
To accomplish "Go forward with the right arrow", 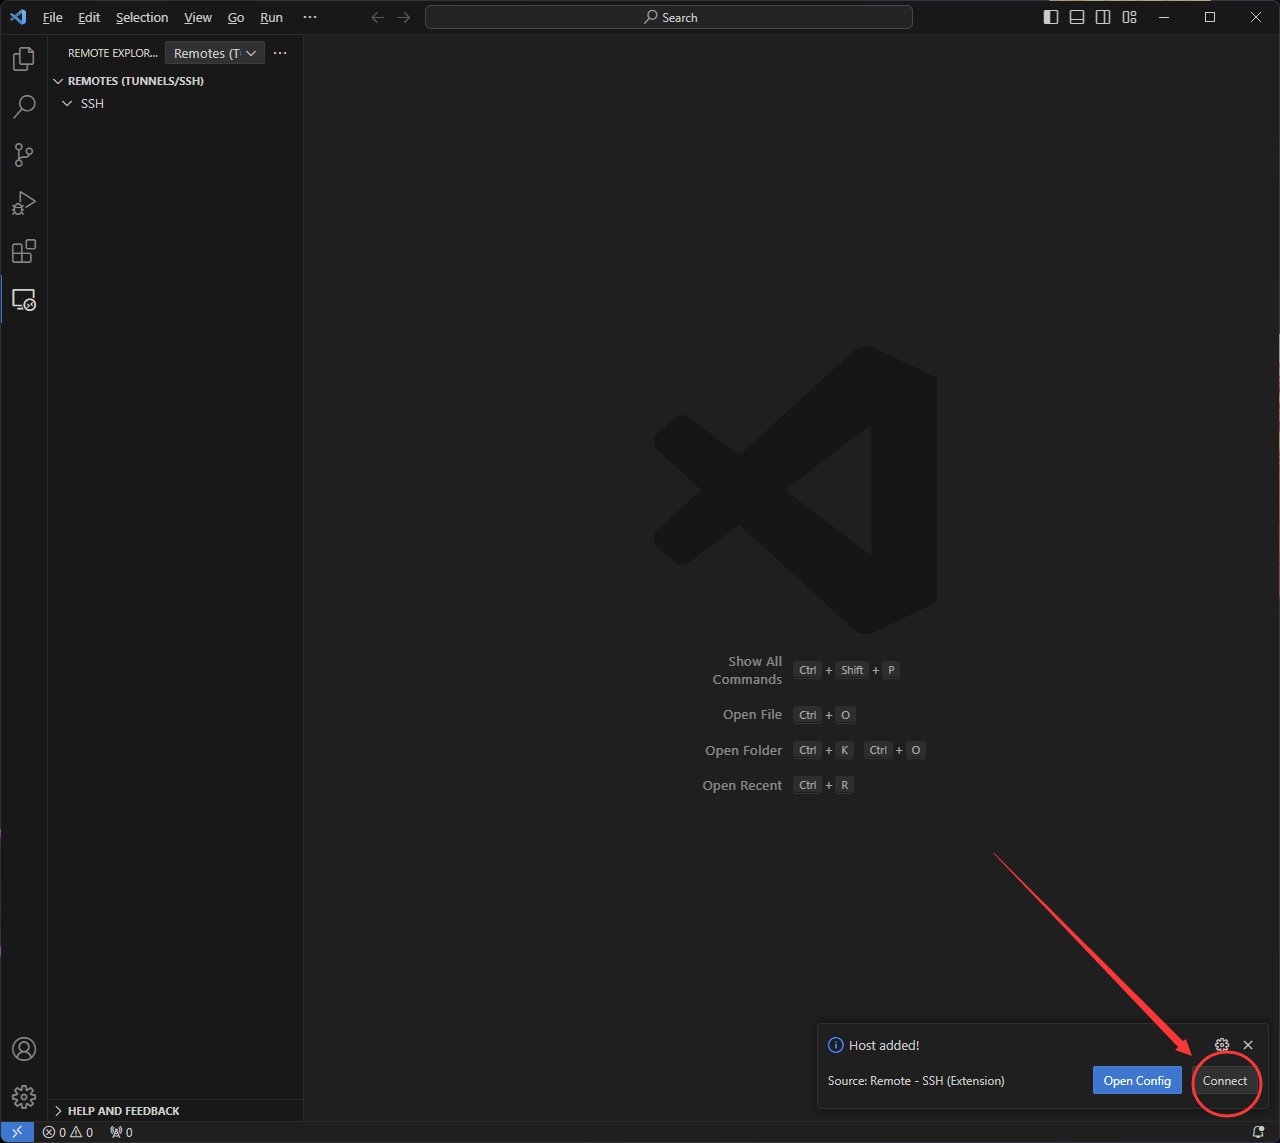I will tap(404, 17).
